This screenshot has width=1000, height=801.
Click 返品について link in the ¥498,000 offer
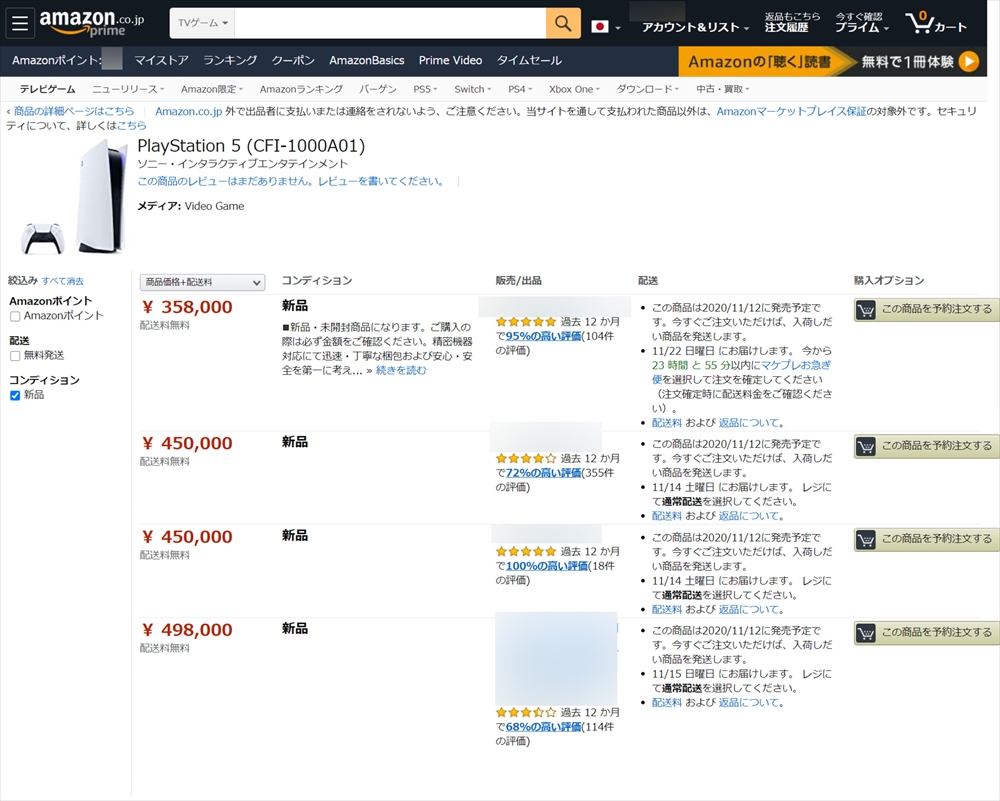(x=749, y=702)
